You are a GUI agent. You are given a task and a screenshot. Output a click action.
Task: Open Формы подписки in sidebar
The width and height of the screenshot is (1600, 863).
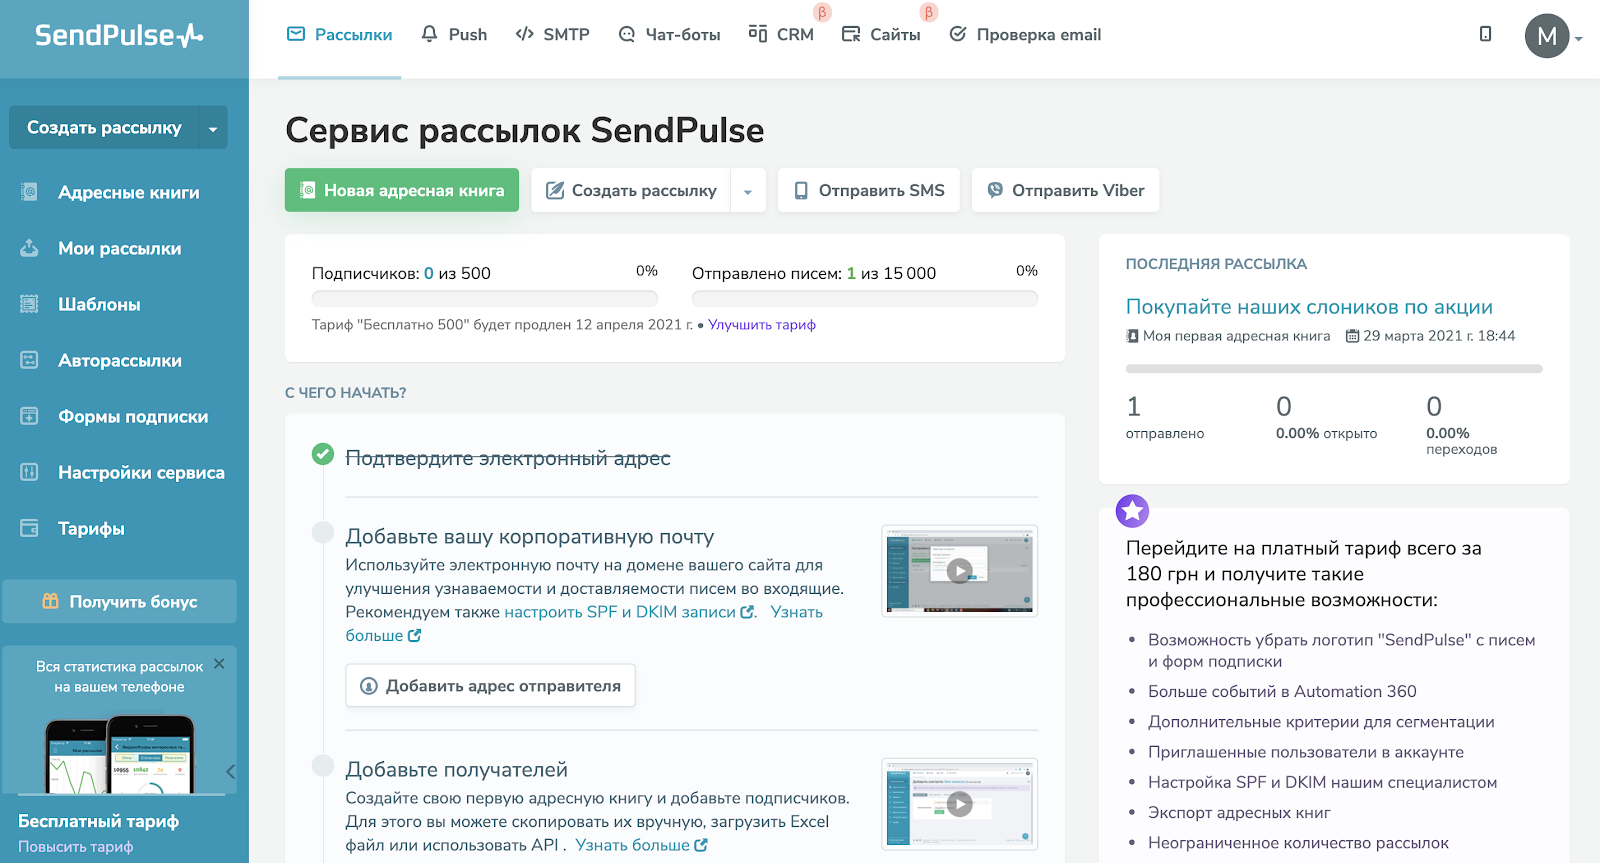(133, 416)
